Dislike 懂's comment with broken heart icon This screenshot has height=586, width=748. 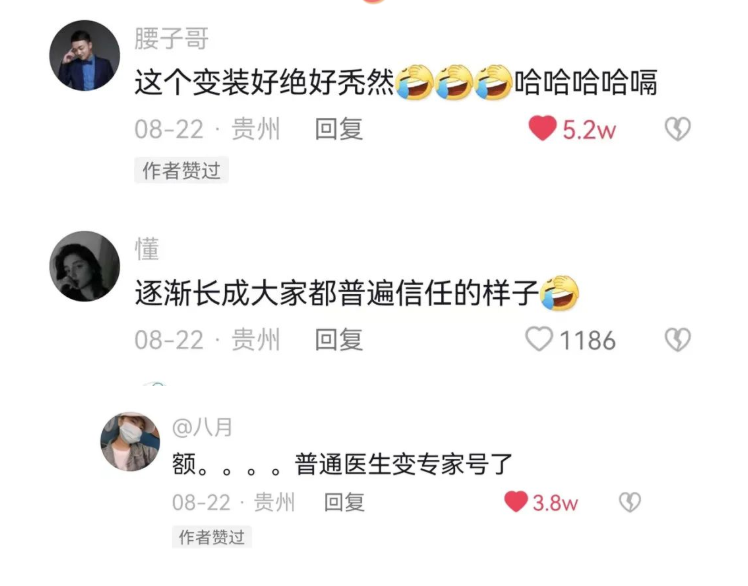677,339
